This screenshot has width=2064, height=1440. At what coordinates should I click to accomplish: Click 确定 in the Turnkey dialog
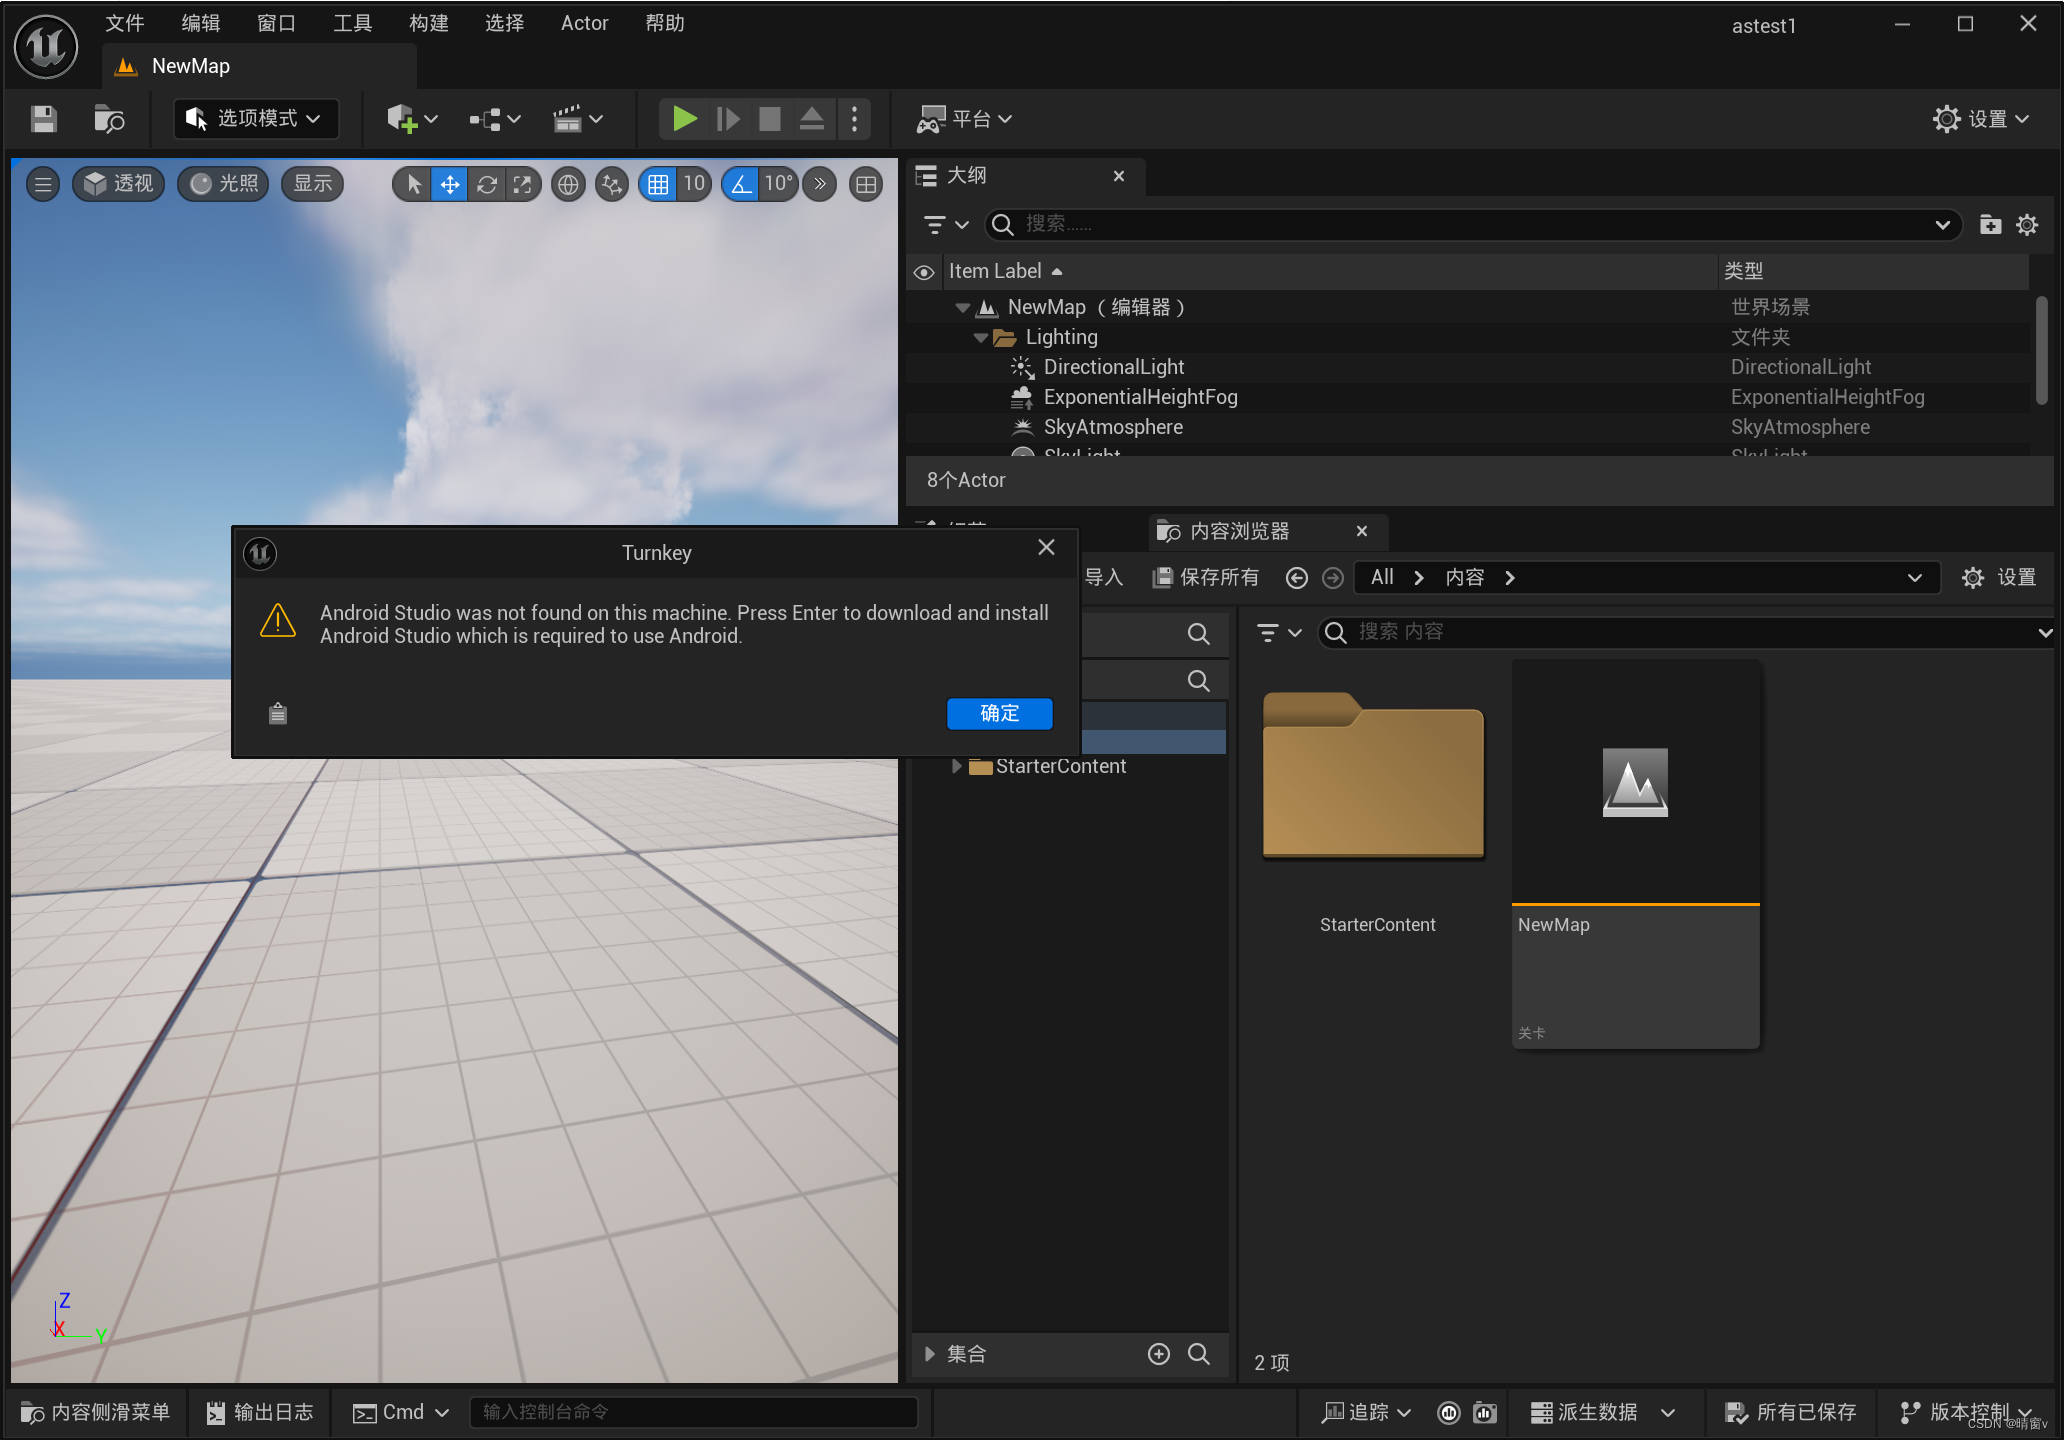(x=998, y=713)
